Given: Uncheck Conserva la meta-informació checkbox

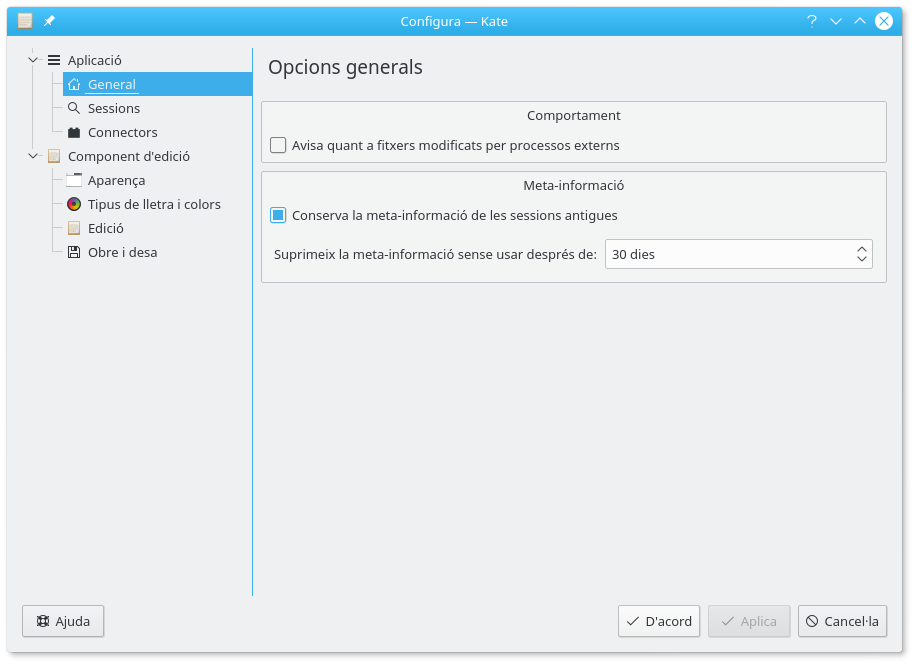Looking at the screenshot, I should (279, 216).
